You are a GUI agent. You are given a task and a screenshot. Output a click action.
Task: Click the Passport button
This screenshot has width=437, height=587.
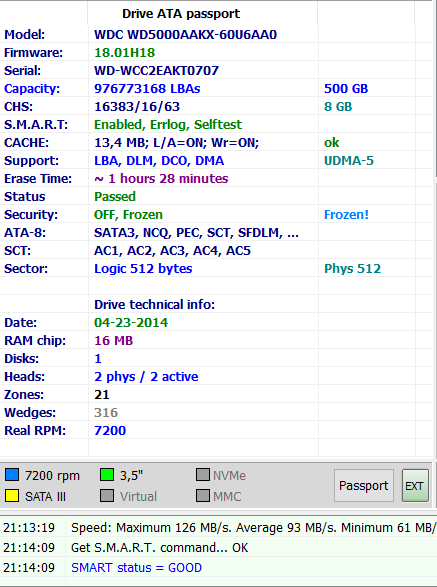click(364, 486)
